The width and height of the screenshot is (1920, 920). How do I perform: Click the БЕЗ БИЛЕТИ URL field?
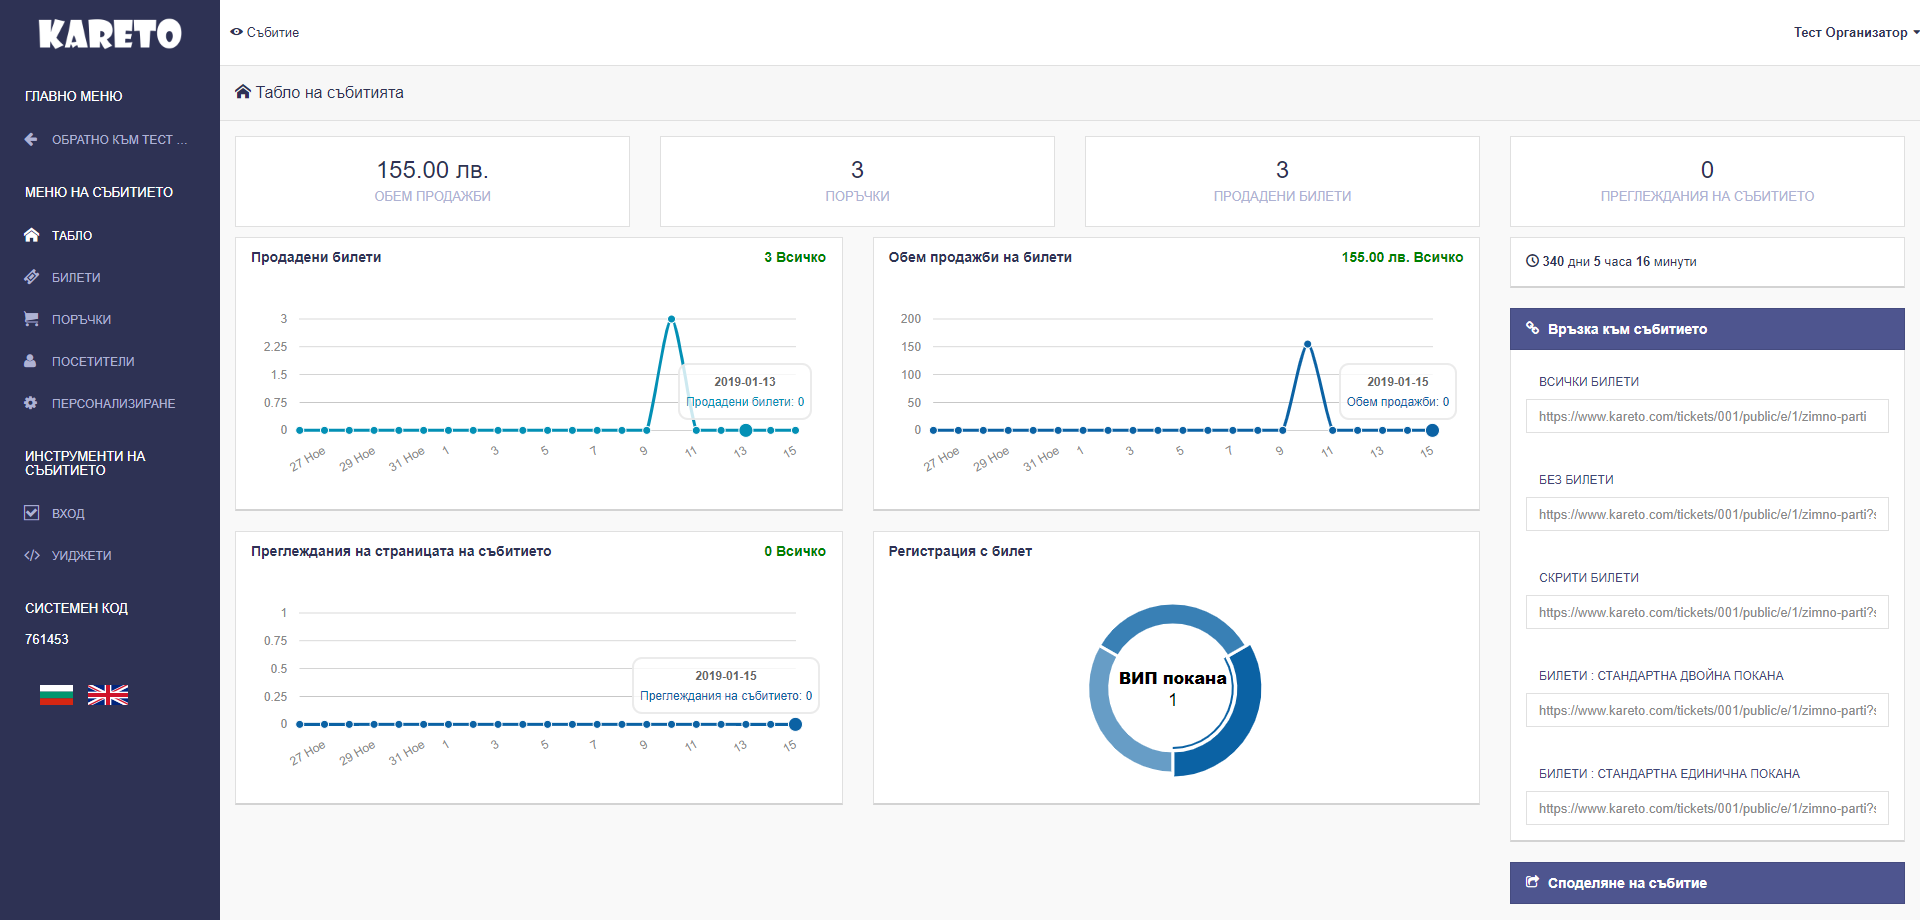[x=1707, y=514]
